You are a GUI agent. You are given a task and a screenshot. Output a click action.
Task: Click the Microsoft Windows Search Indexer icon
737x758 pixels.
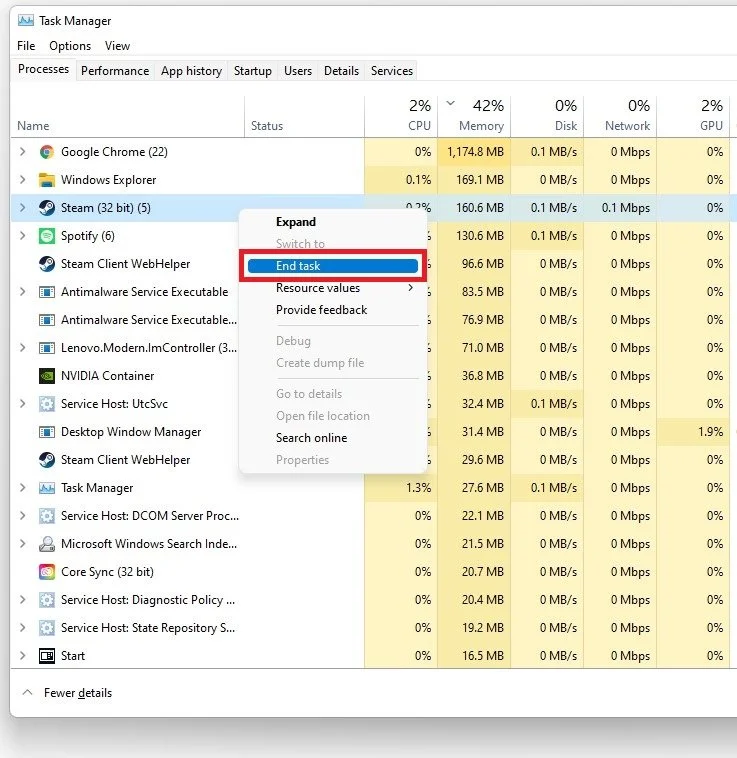[x=47, y=544]
